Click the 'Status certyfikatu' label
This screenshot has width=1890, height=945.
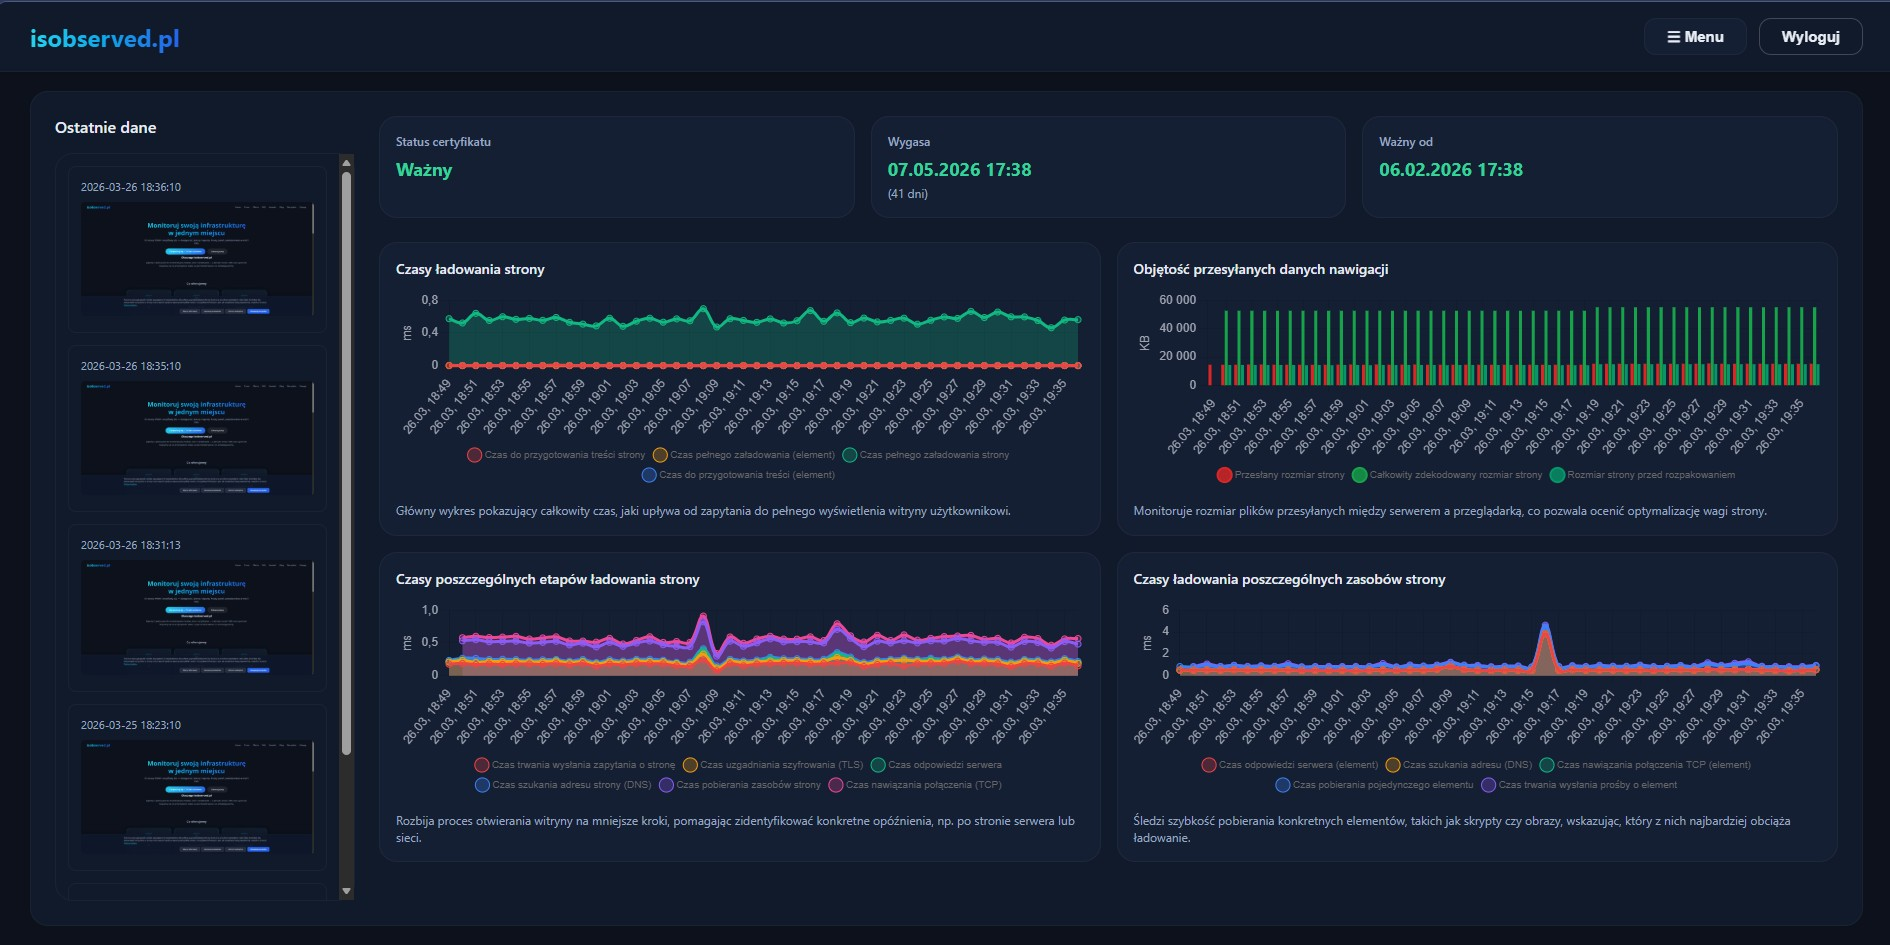pyautogui.click(x=443, y=142)
